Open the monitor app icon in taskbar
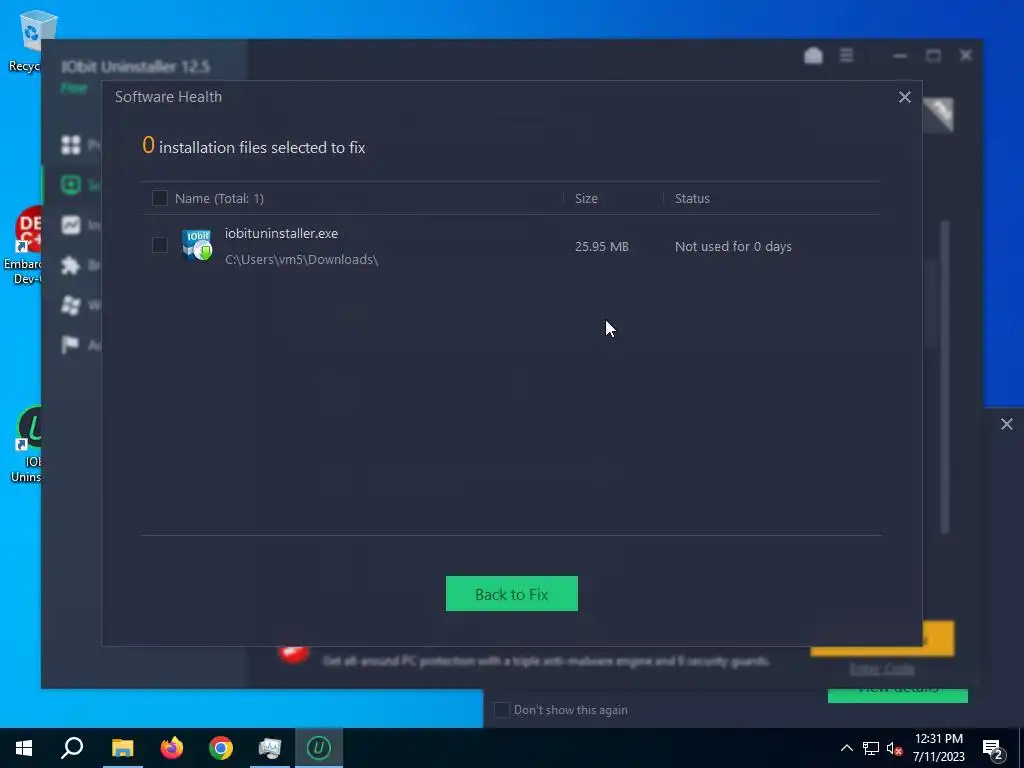This screenshot has width=1024, height=768. [270, 748]
